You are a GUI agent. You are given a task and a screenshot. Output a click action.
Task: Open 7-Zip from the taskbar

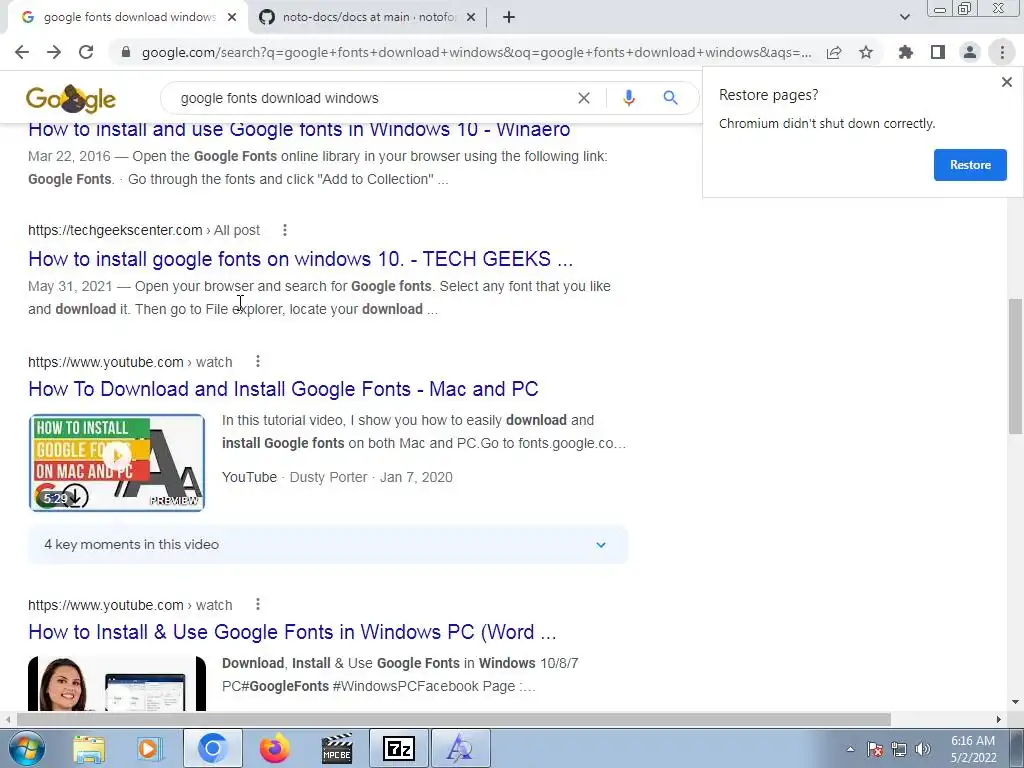pyautogui.click(x=399, y=748)
